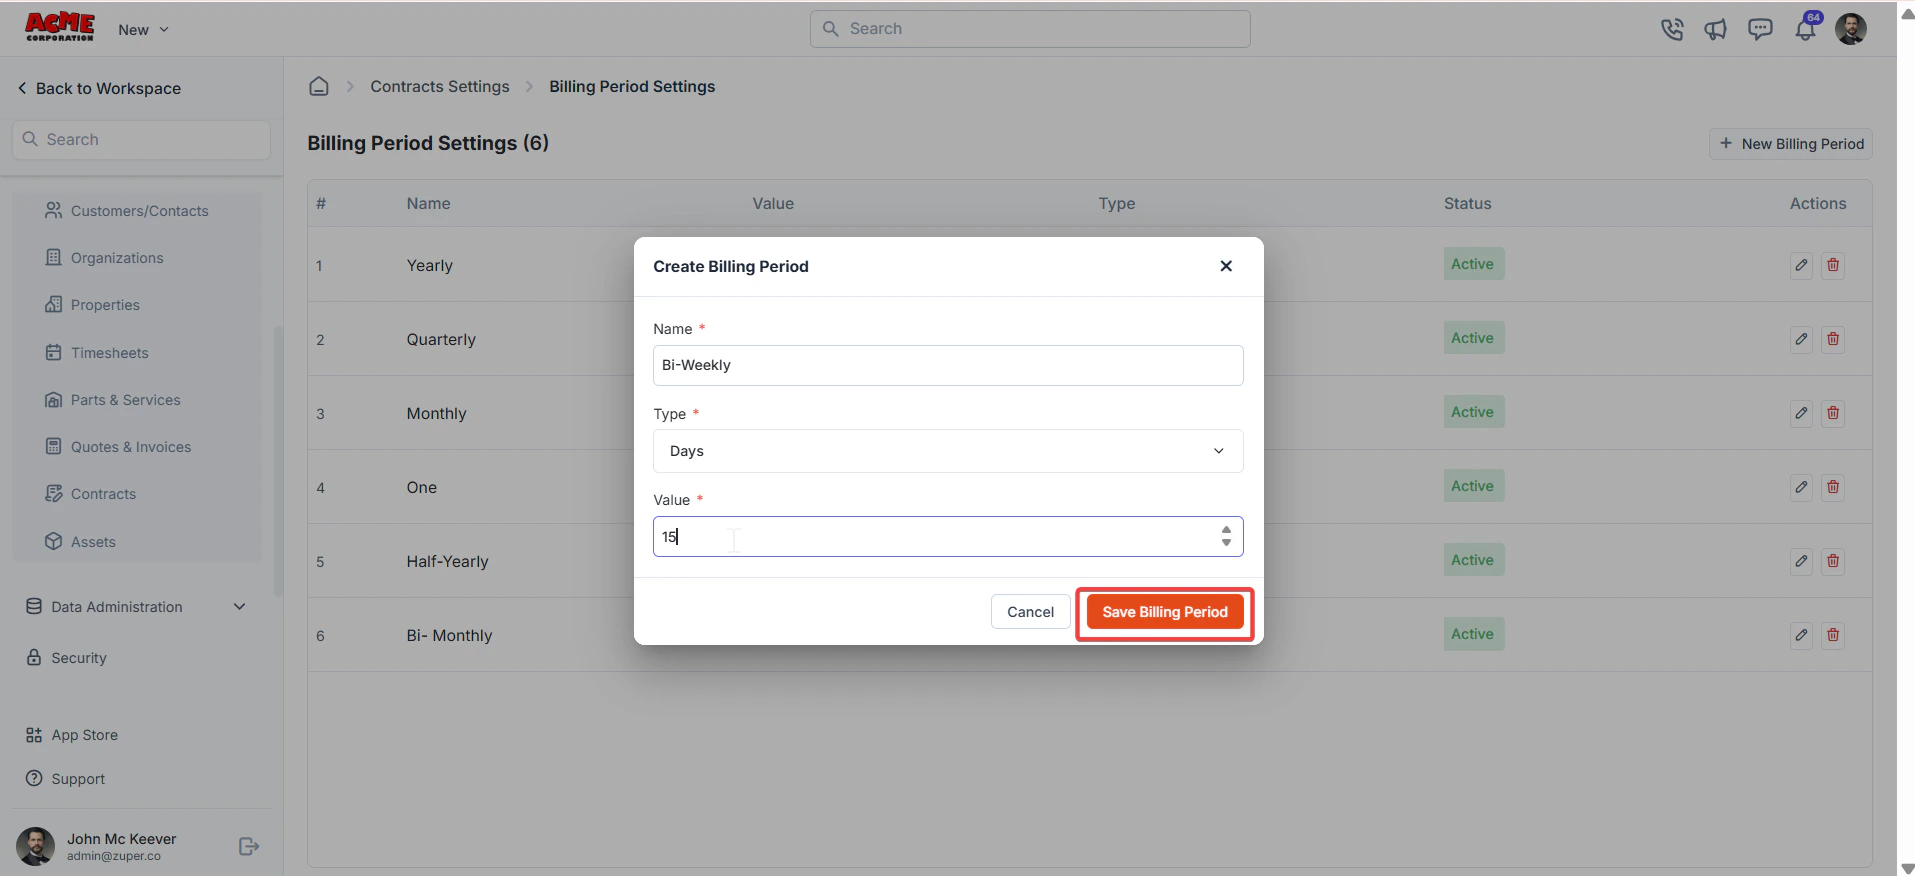Click Save Billing Period button
1915x876 pixels.
coord(1165,612)
